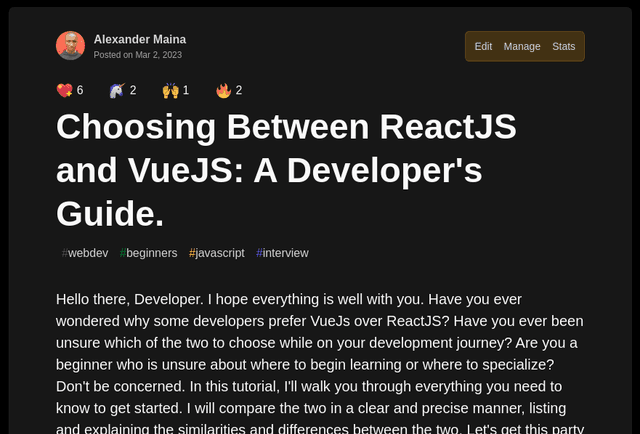640x434 pixels.
Task: Click the heart reaction count 6
Action: pos(80,90)
